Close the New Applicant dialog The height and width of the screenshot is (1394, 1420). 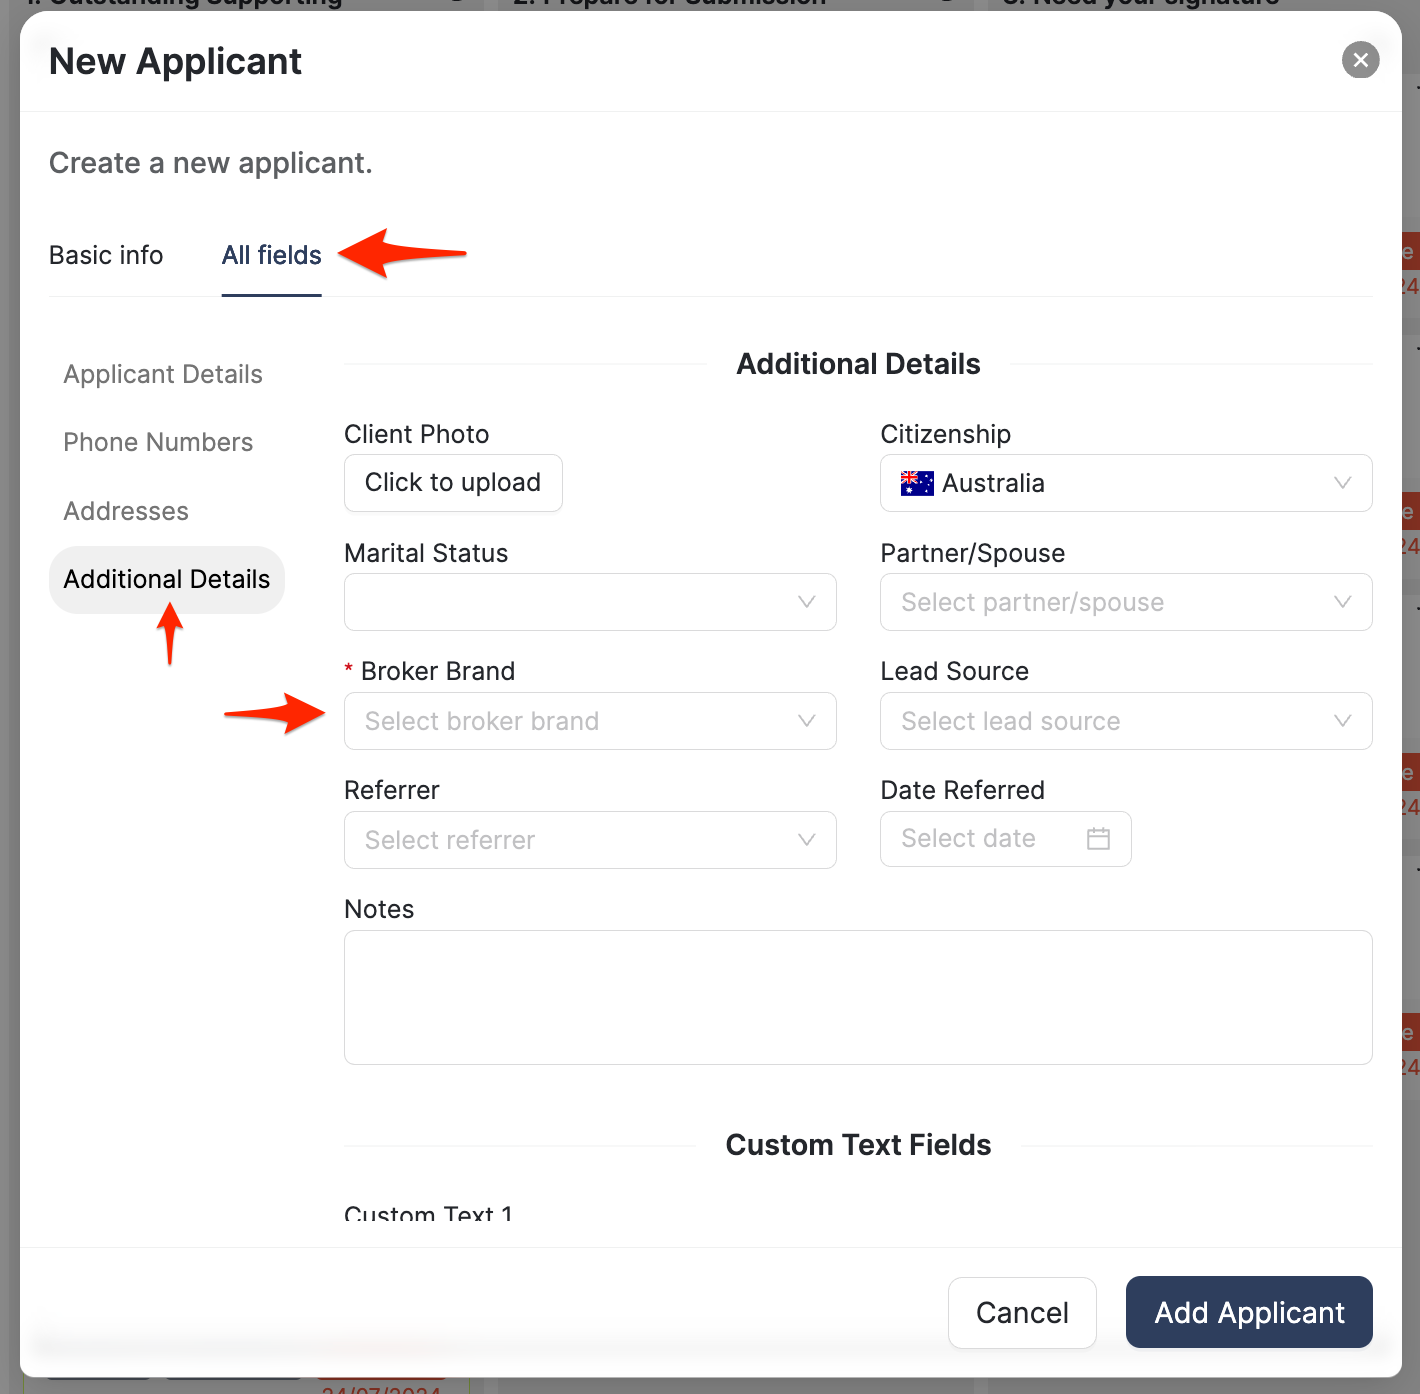click(1360, 60)
